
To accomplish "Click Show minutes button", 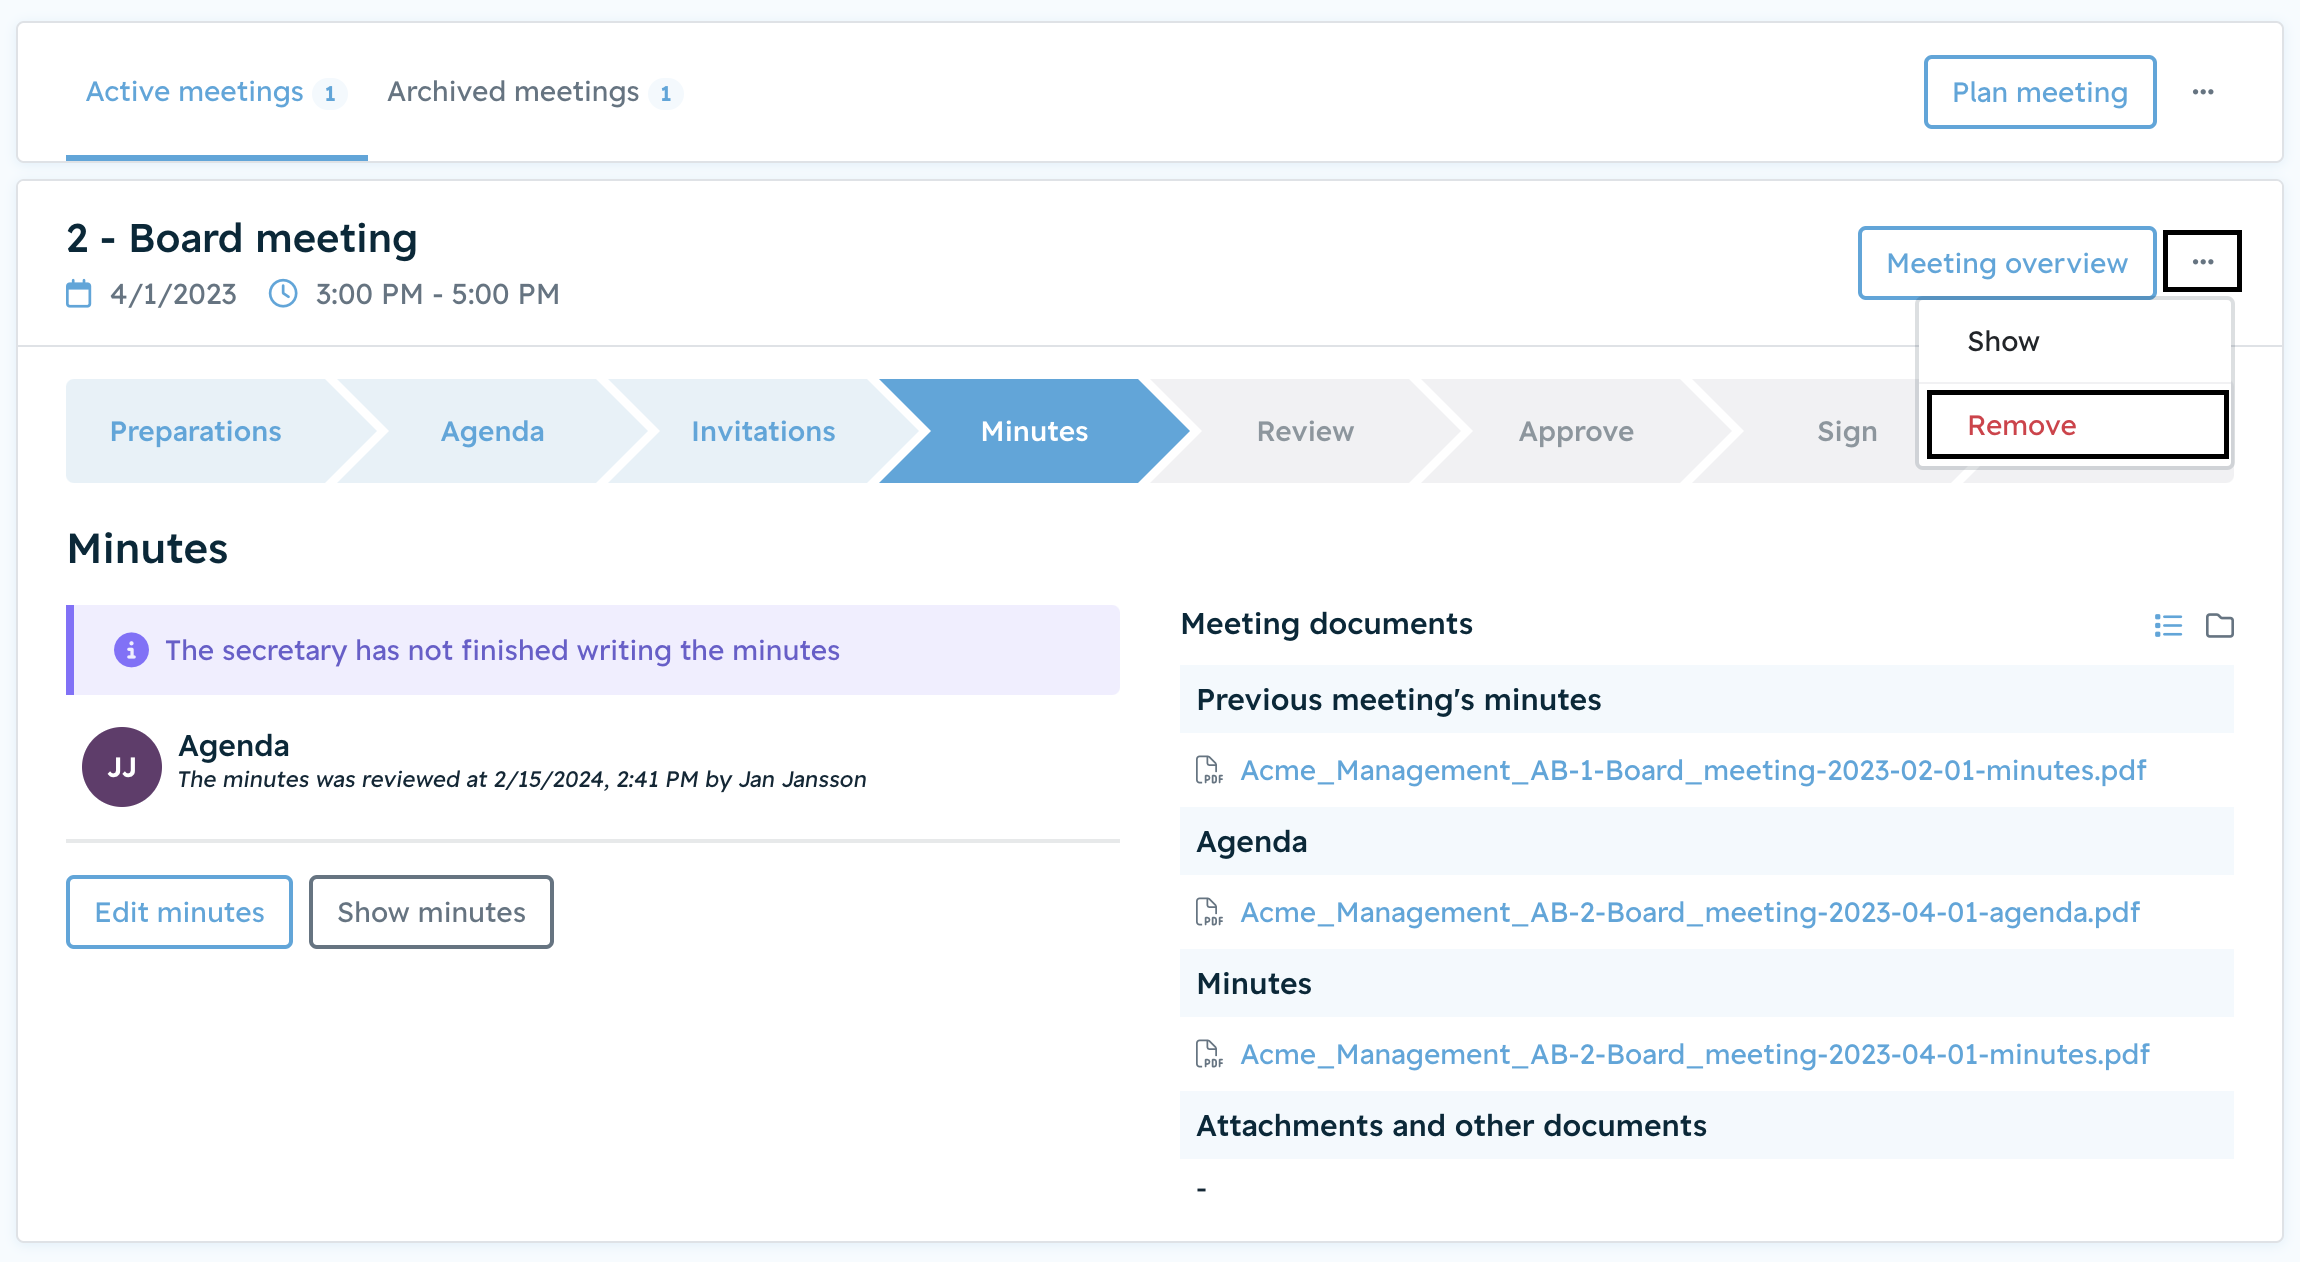I will pos(431,912).
